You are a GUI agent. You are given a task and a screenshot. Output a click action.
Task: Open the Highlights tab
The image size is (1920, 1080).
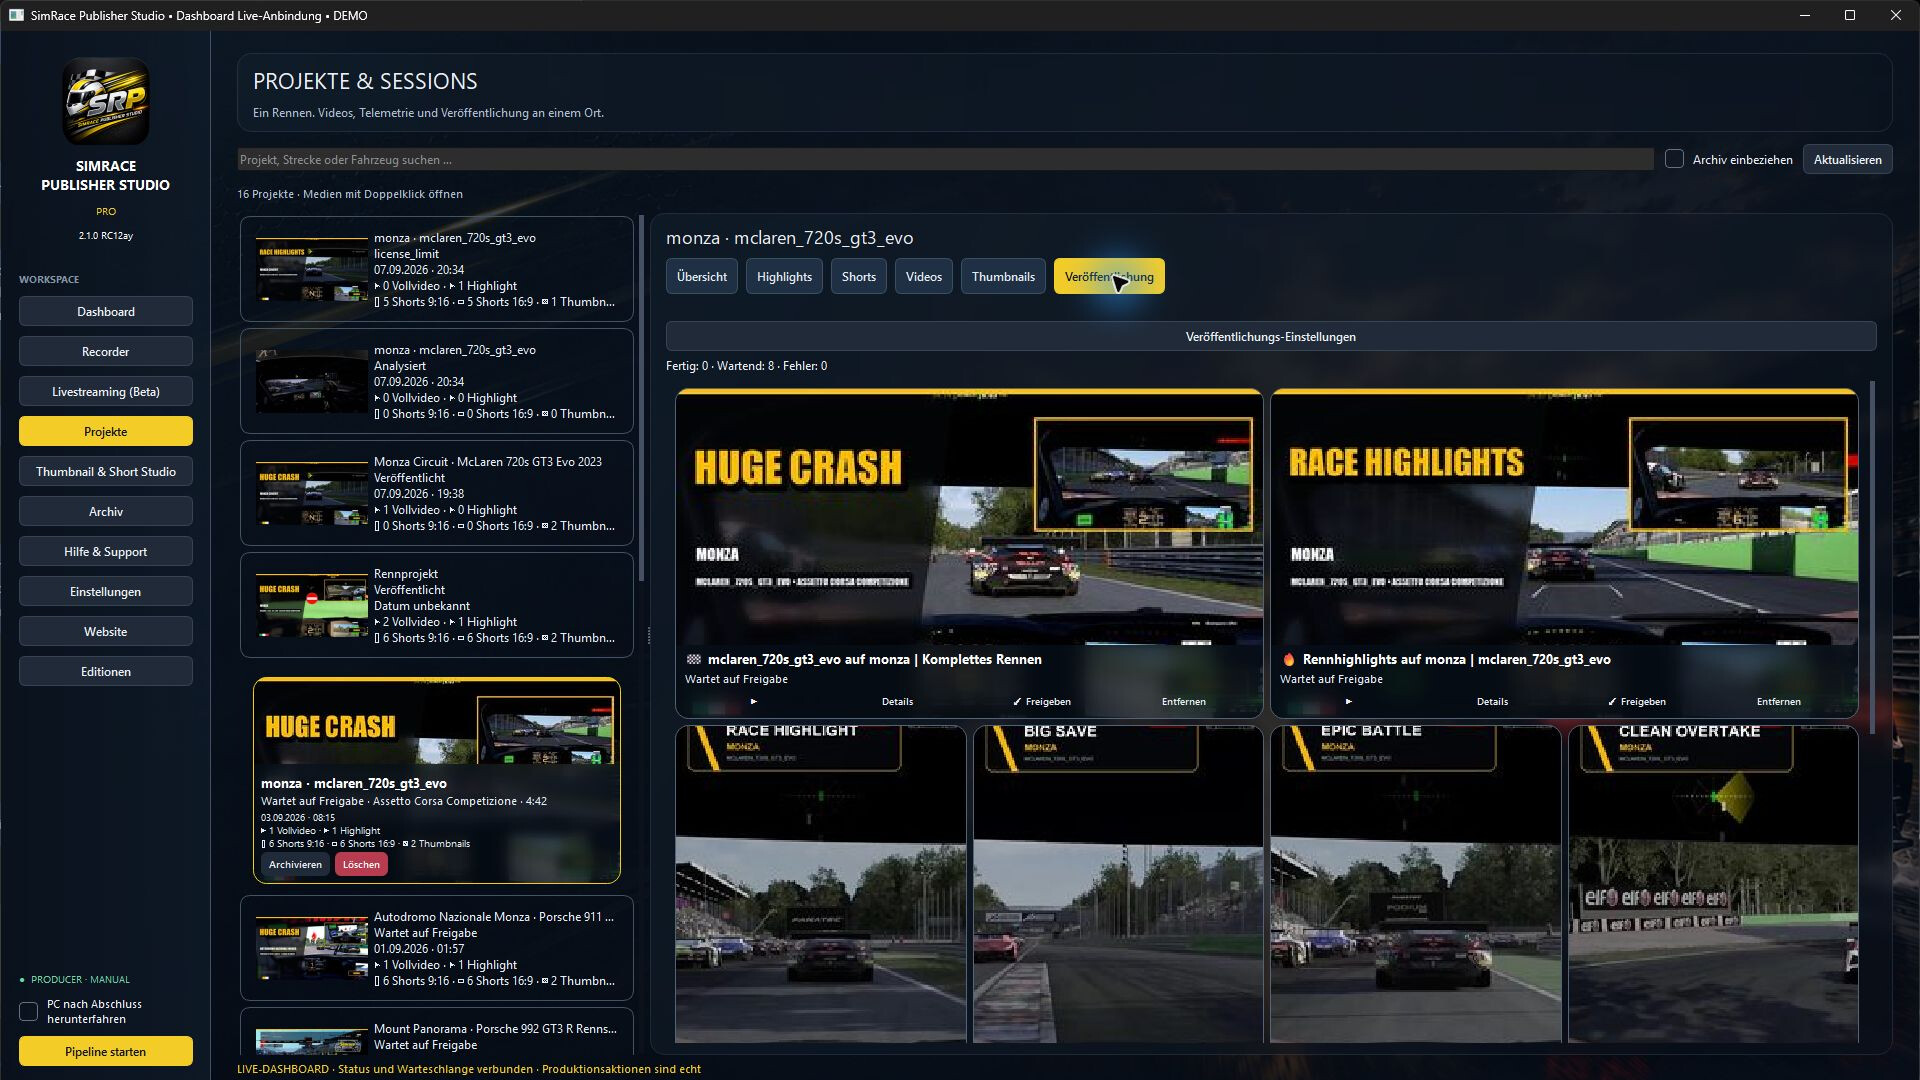784,276
